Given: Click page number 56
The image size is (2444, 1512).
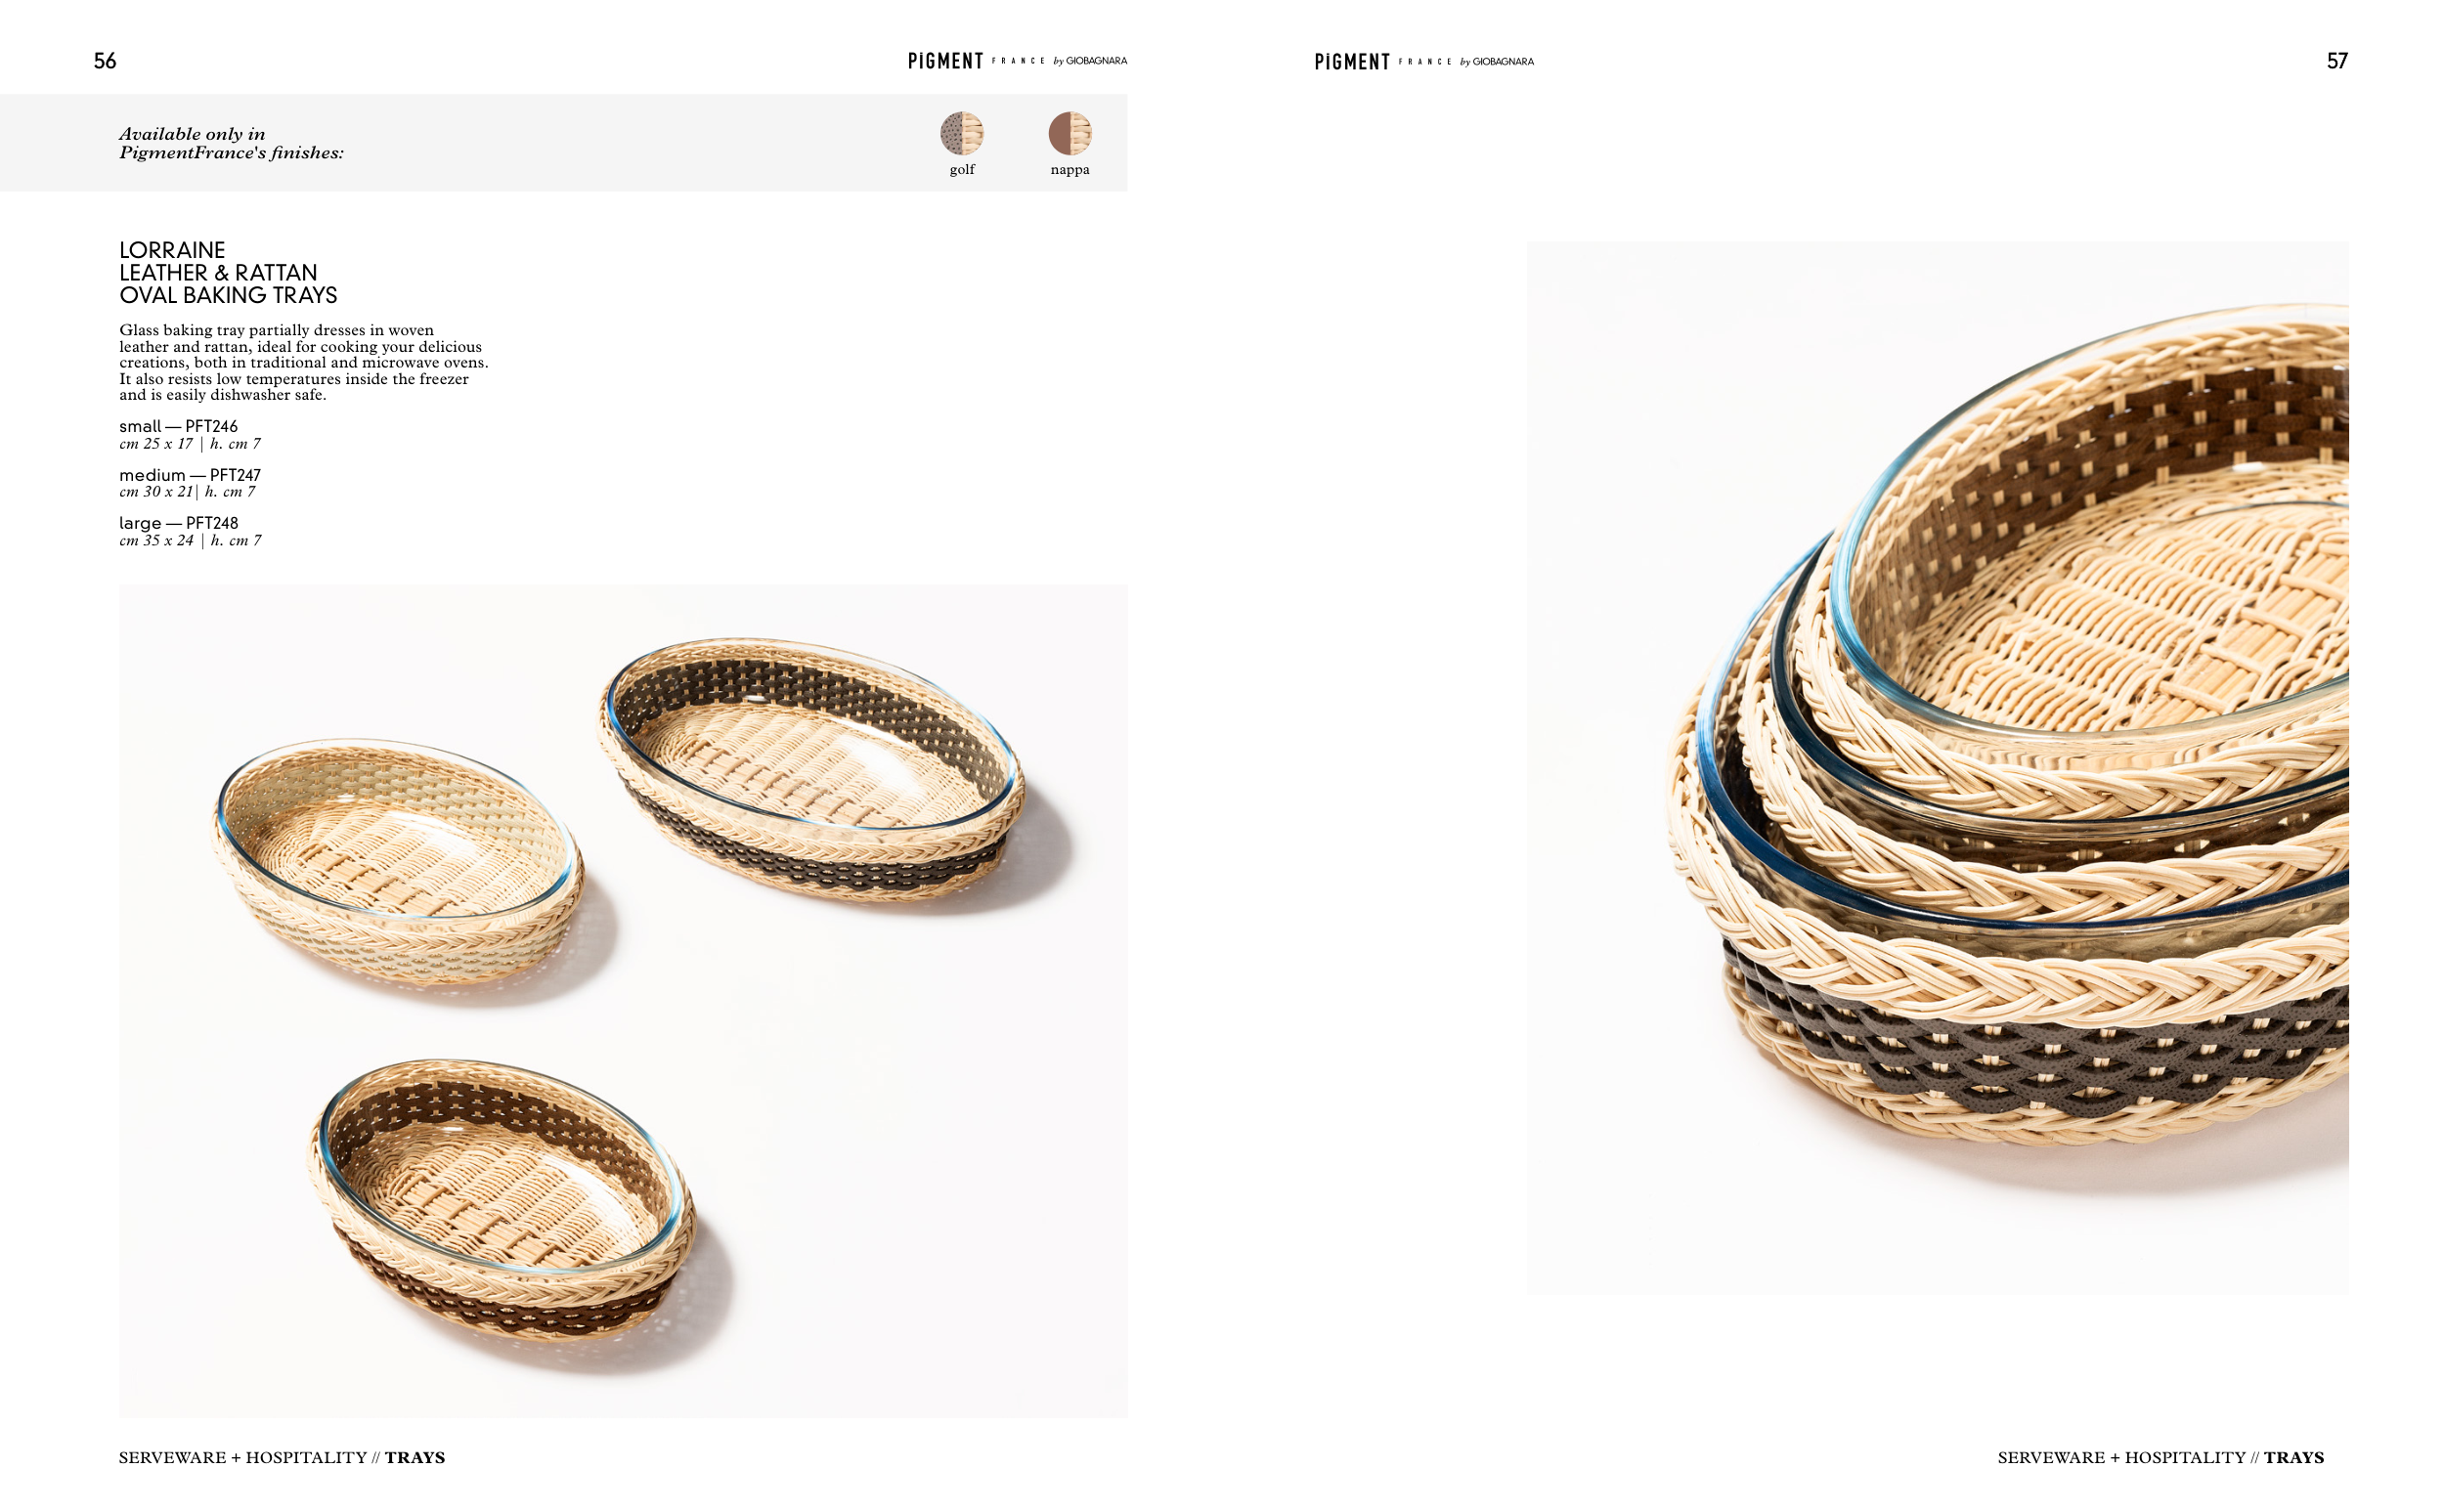Looking at the screenshot, I should [105, 61].
